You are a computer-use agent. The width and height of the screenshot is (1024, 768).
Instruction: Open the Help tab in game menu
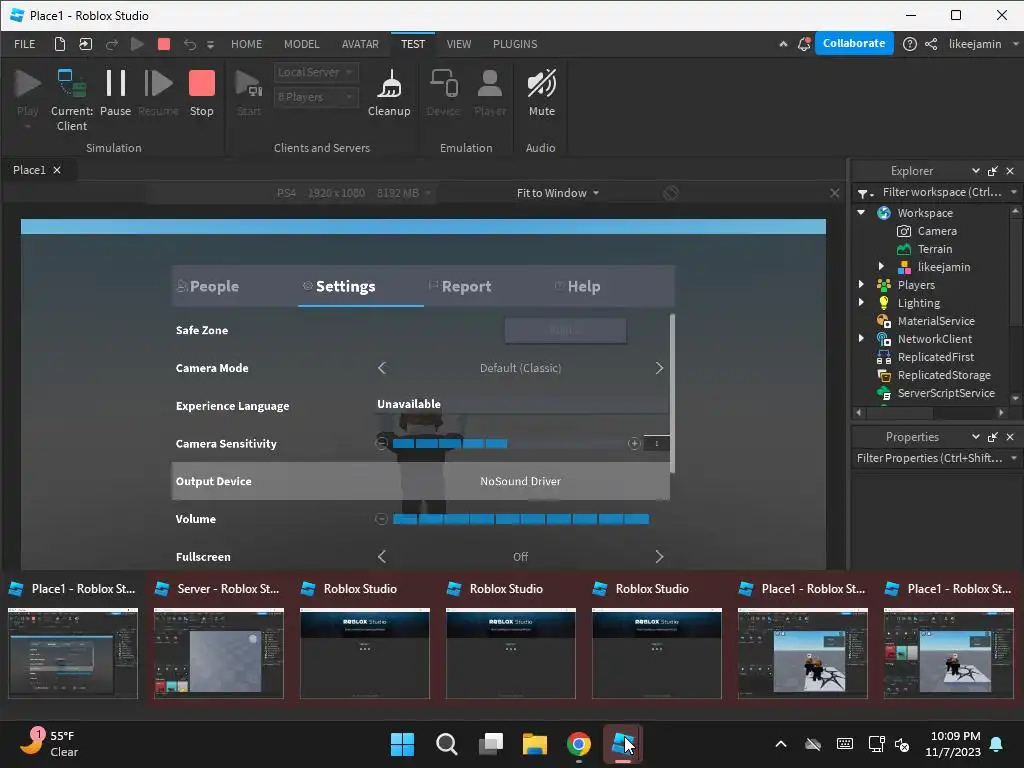pos(577,286)
